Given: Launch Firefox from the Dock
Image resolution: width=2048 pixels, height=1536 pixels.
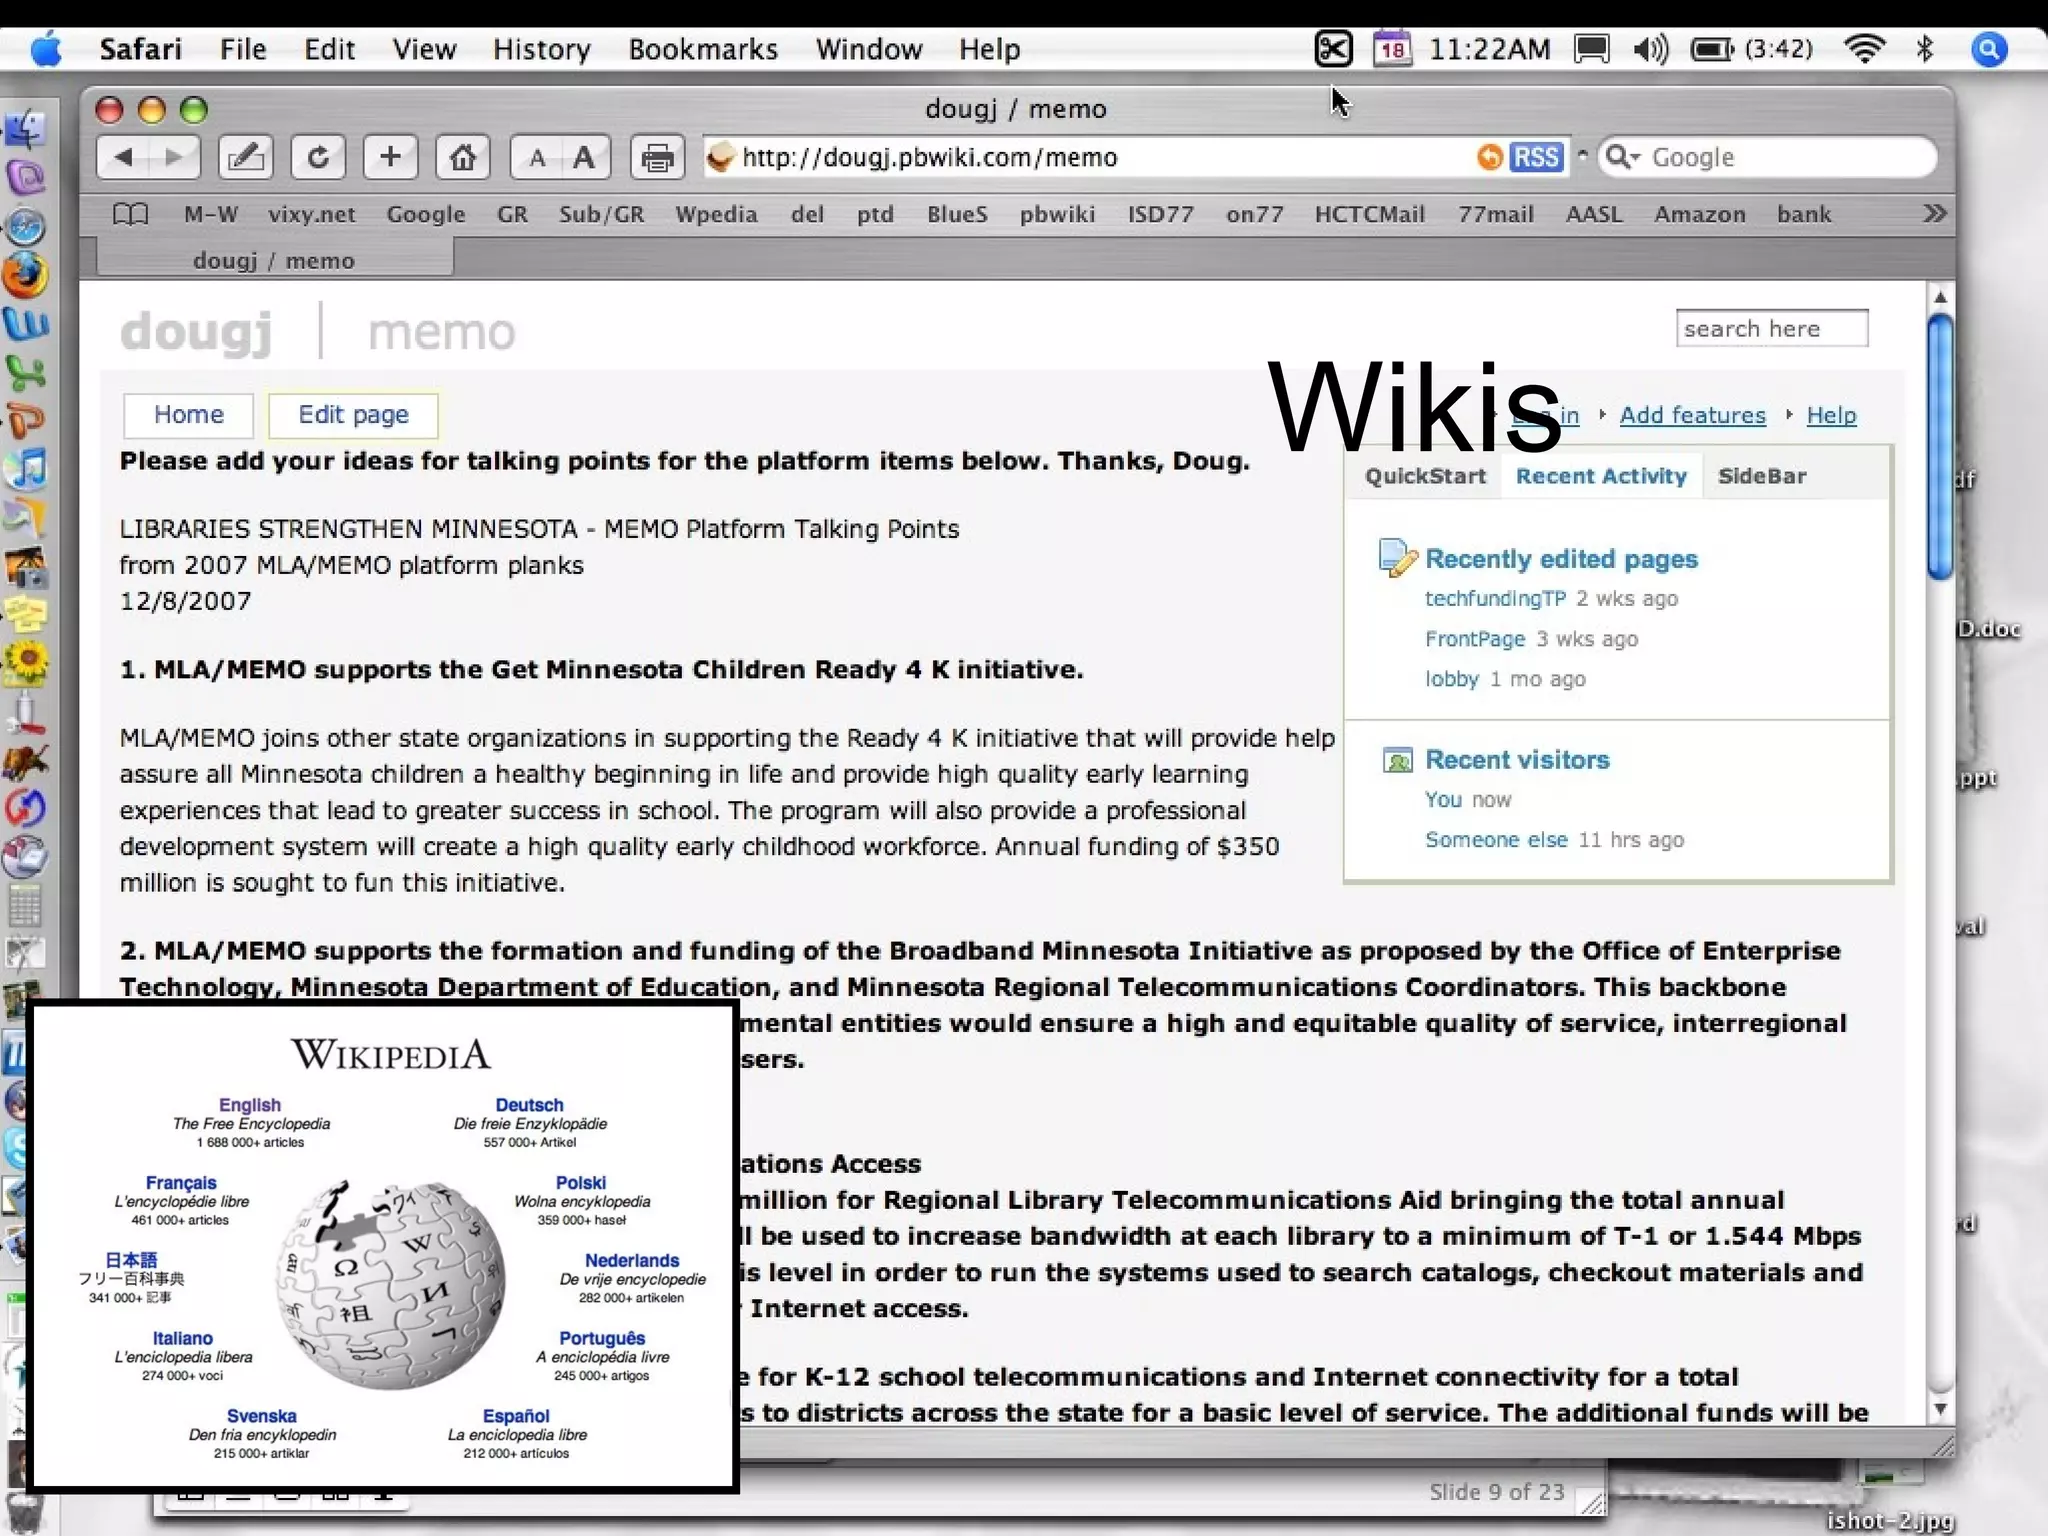Looking at the screenshot, I should 26,275.
